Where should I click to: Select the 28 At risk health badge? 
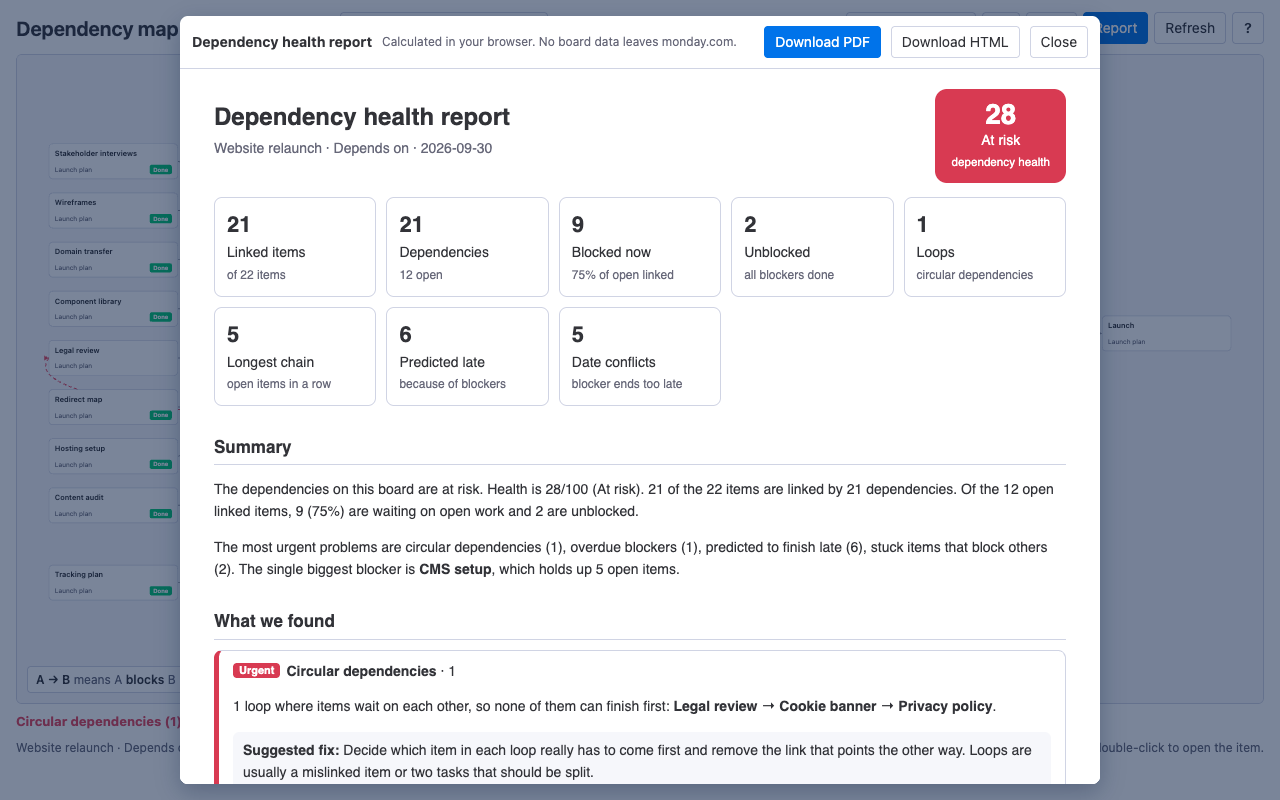1000,136
